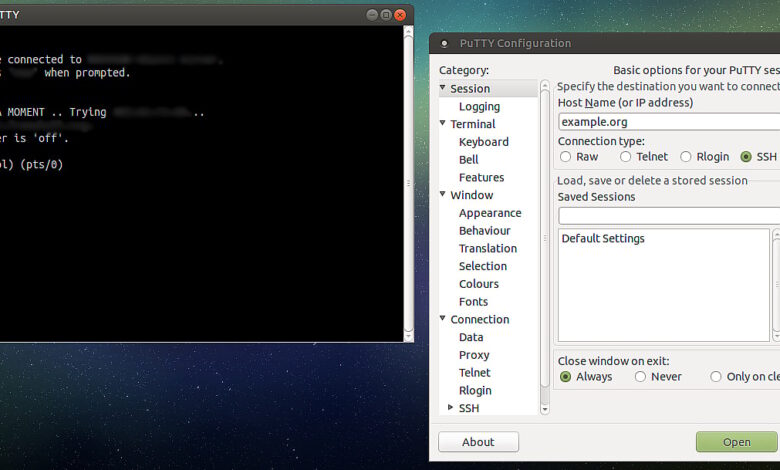This screenshot has height=470, width=780.
Task: Select Telnet connection type
Action: 625,157
